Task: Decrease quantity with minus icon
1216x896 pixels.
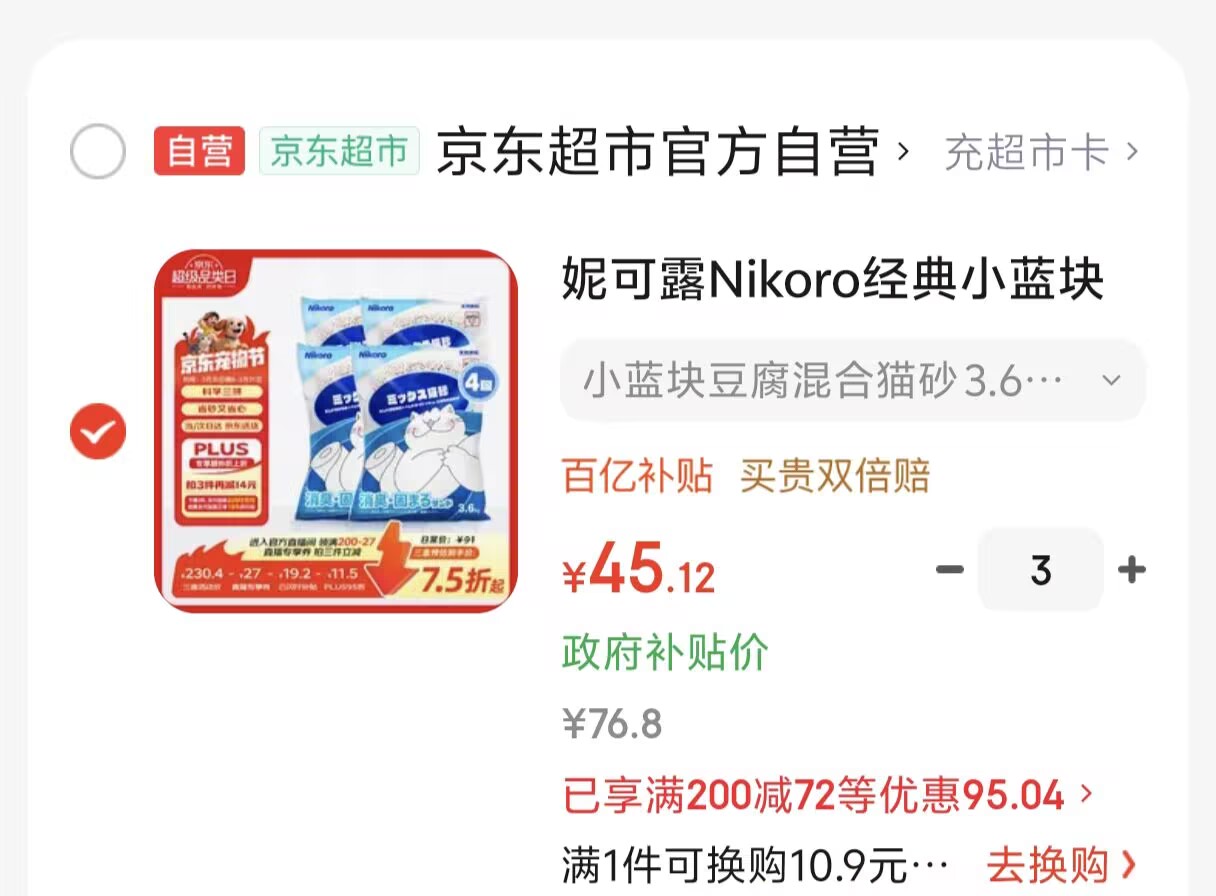Action: (x=949, y=570)
